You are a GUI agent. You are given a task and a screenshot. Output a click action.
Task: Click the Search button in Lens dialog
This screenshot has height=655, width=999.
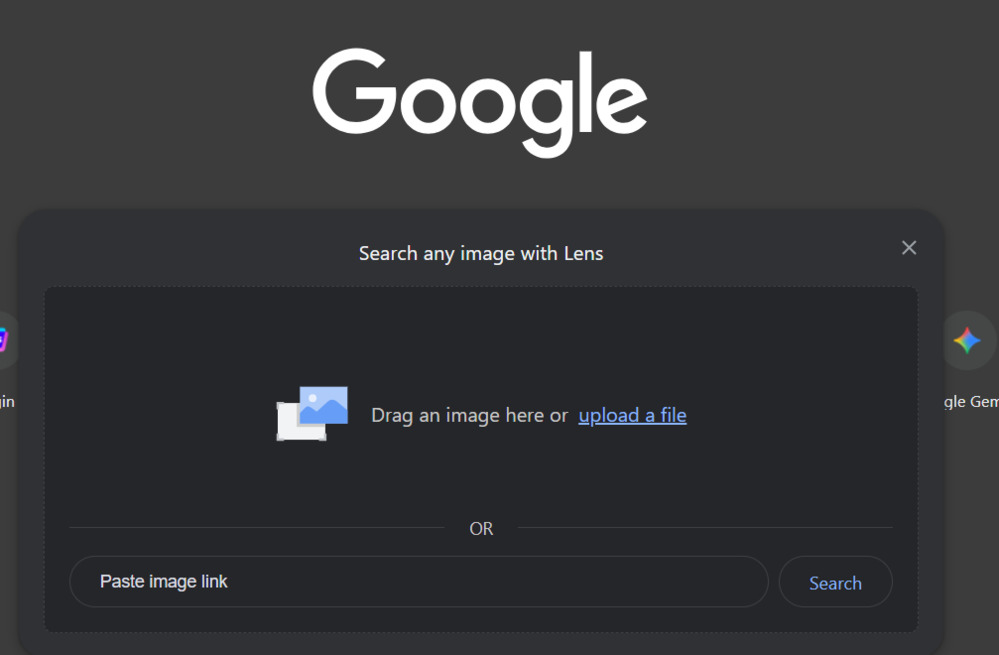(x=835, y=582)
